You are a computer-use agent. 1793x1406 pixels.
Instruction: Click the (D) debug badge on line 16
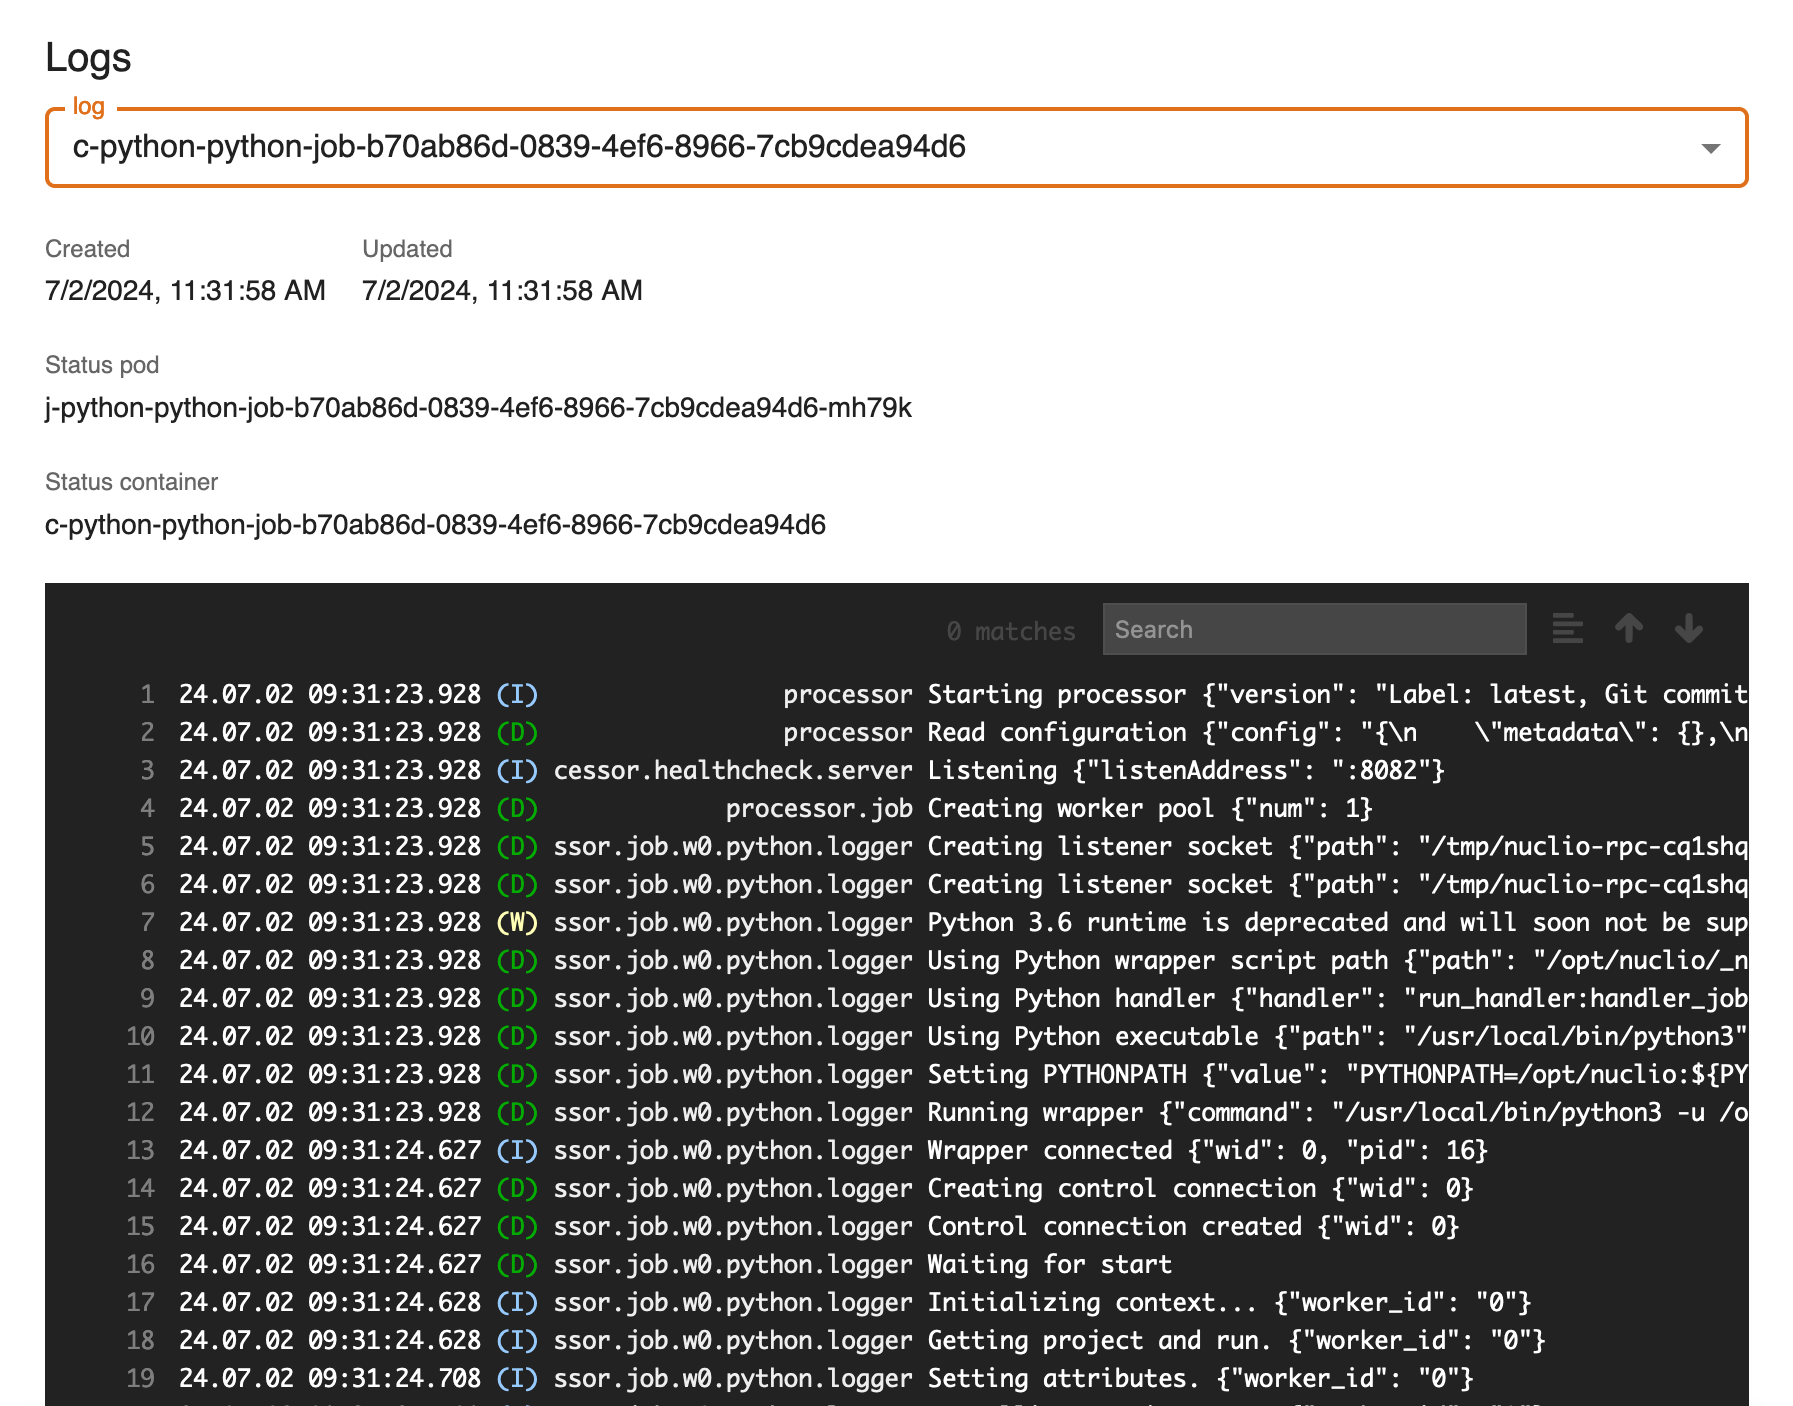[517, 1264]
